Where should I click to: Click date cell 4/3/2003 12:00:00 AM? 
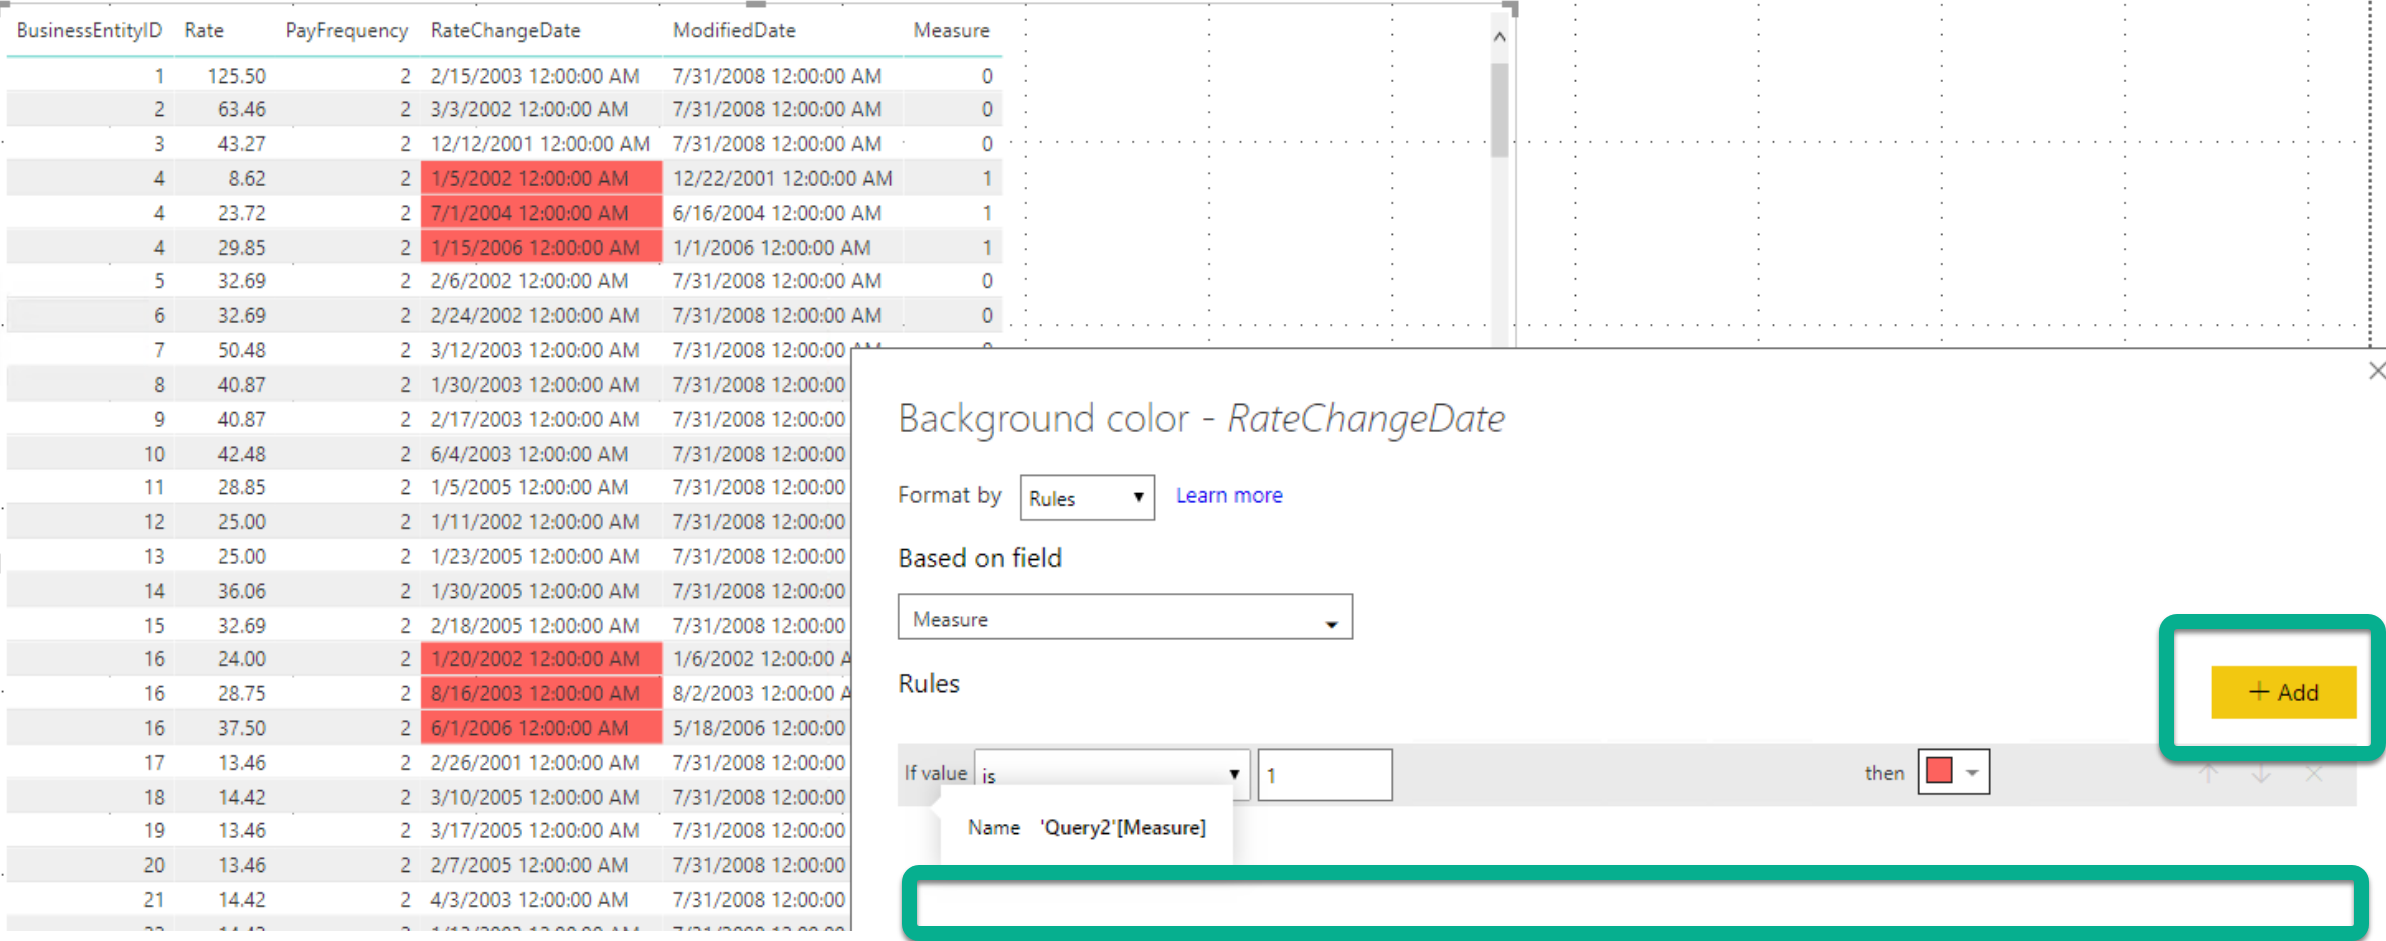529,899
